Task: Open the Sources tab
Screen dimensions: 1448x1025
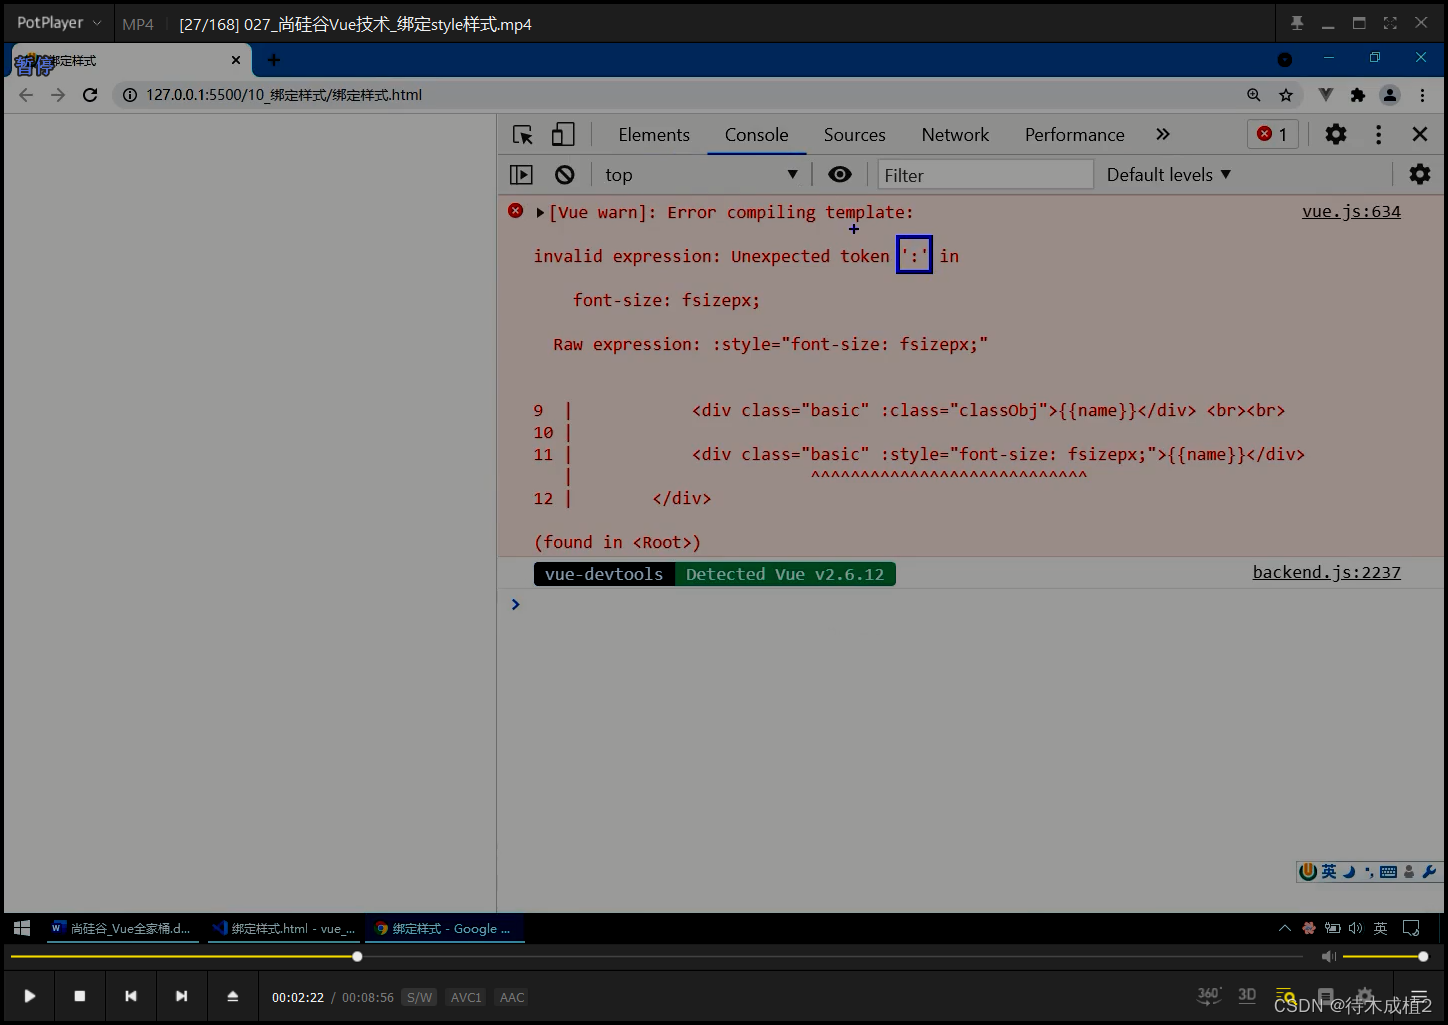Action: pos(855,135)
